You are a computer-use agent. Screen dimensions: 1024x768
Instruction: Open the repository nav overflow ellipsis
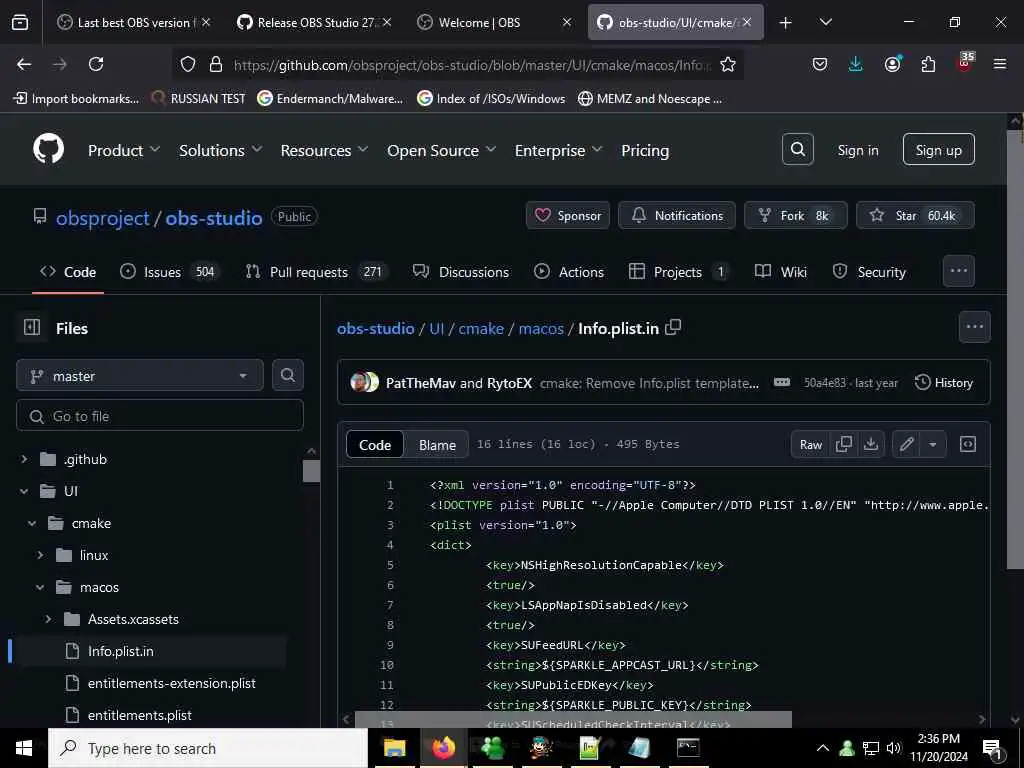coord(959,270)
